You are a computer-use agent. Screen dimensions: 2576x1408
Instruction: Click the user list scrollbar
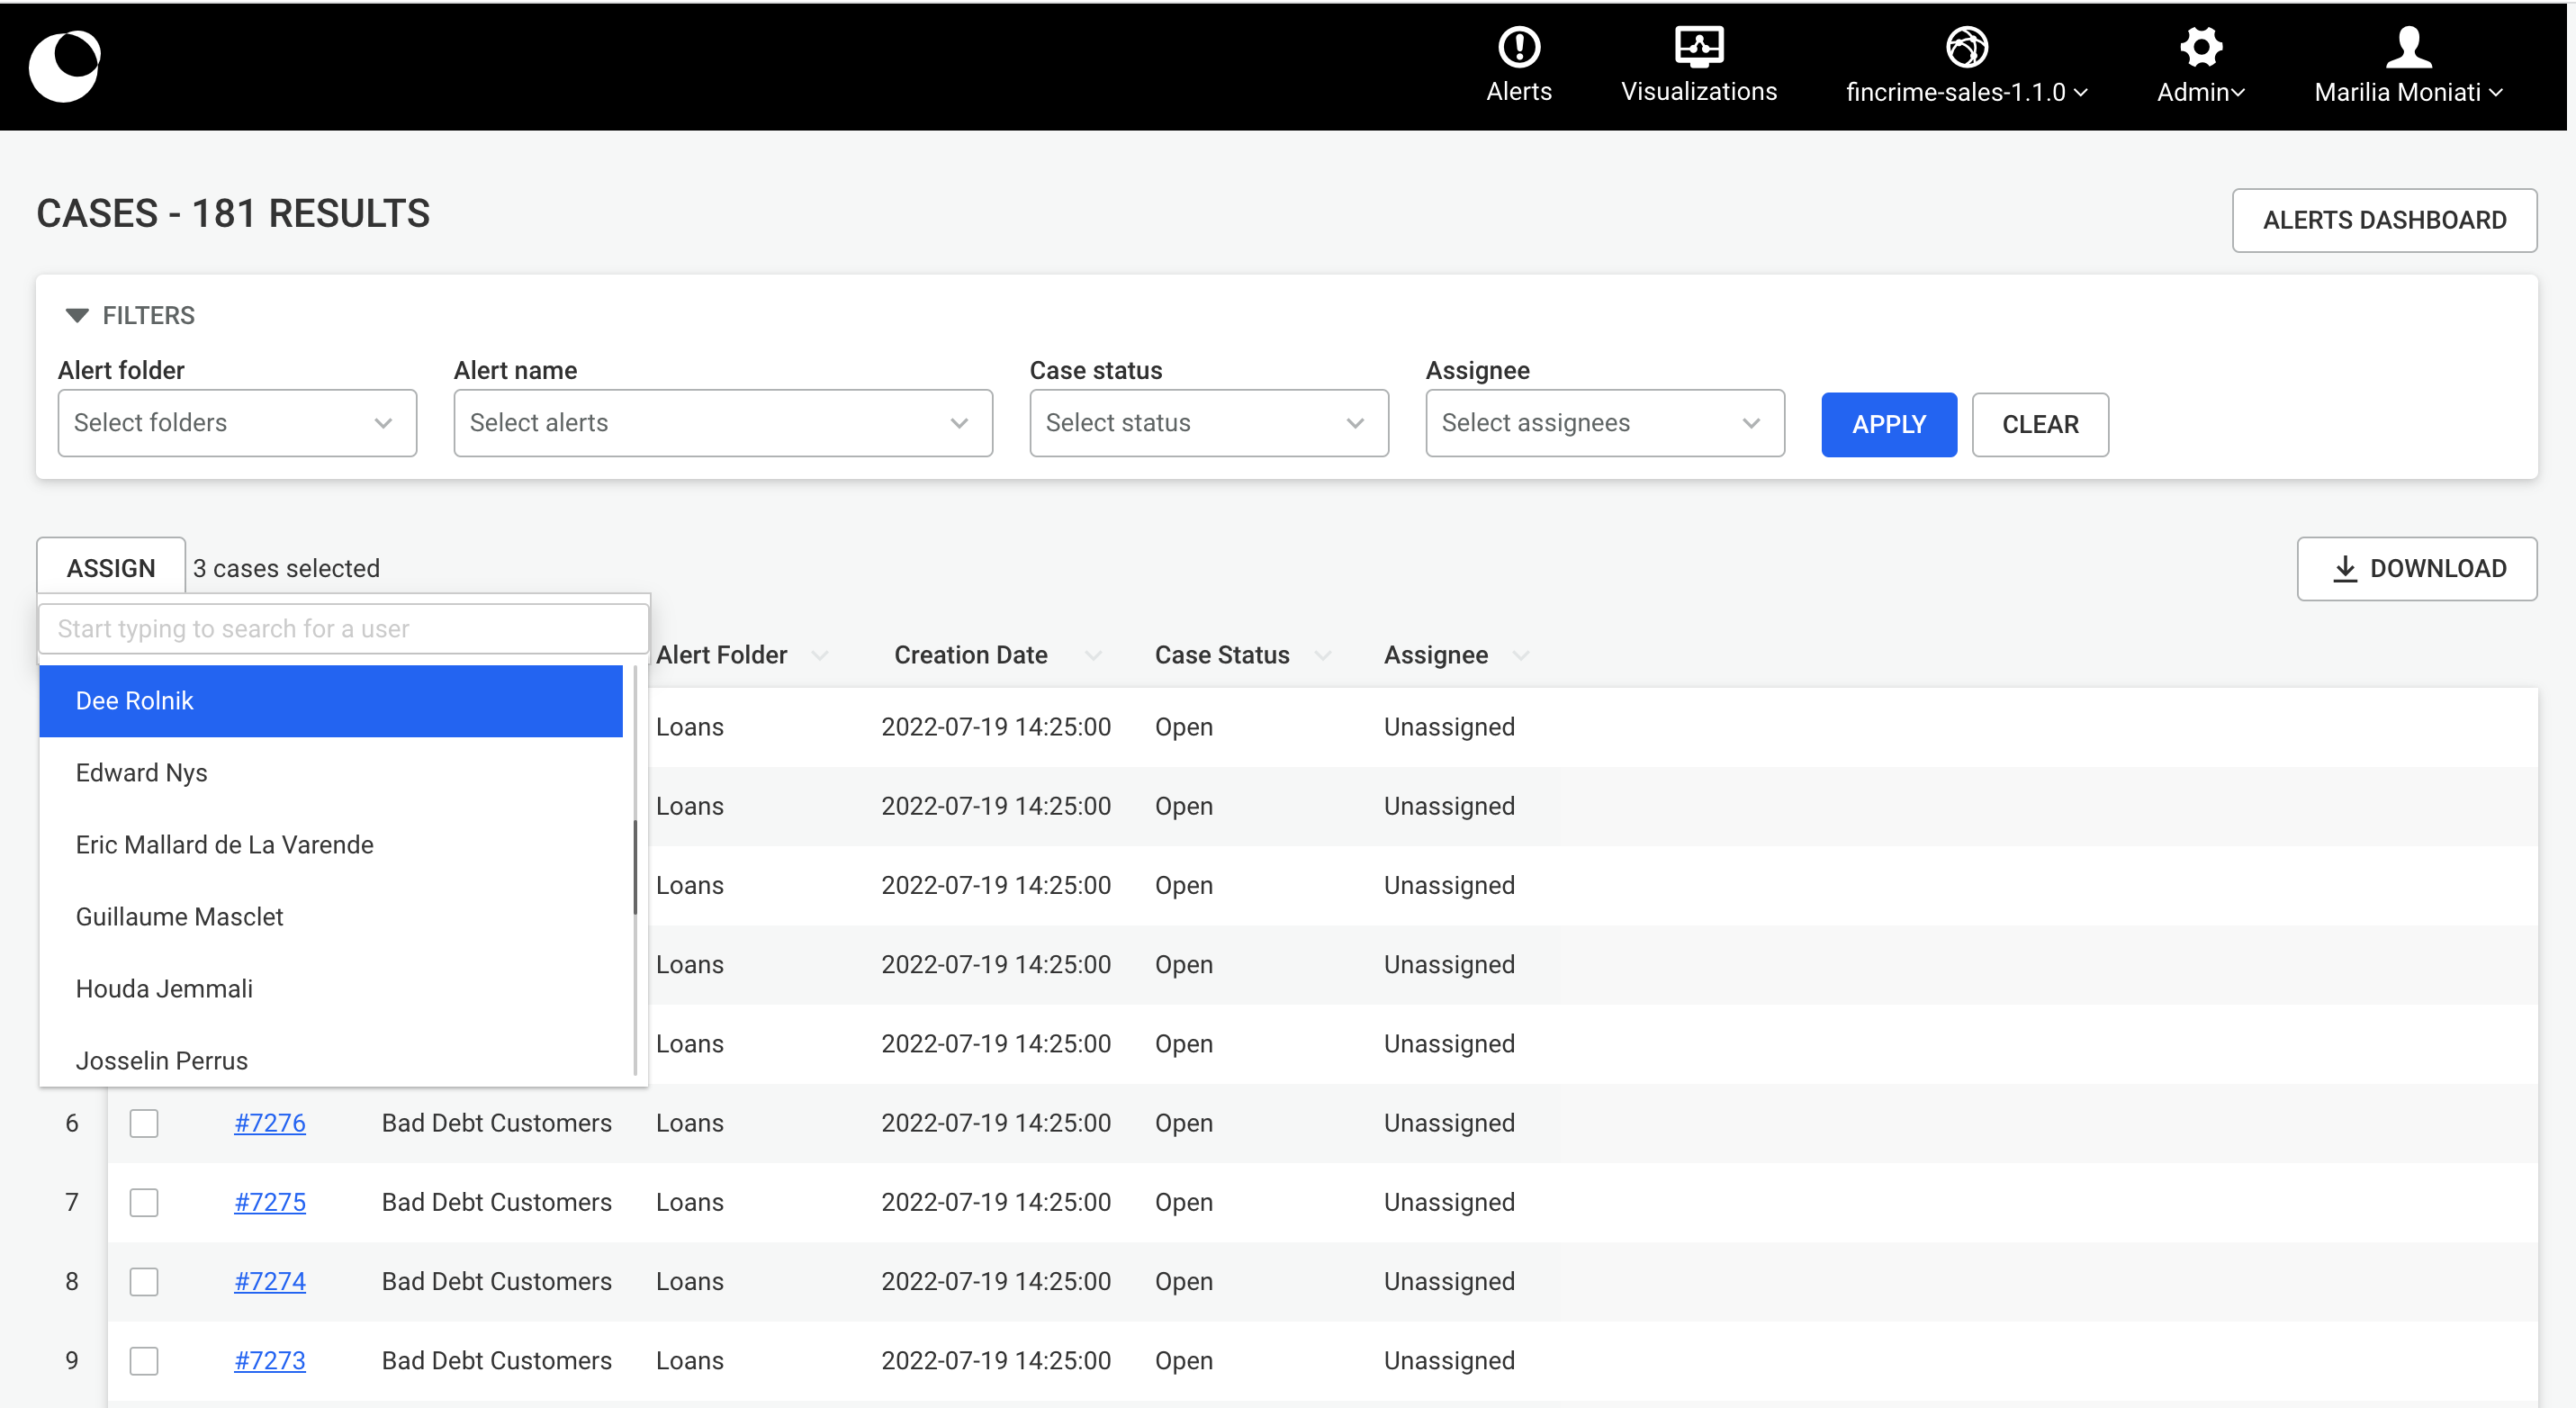[635, 868]
